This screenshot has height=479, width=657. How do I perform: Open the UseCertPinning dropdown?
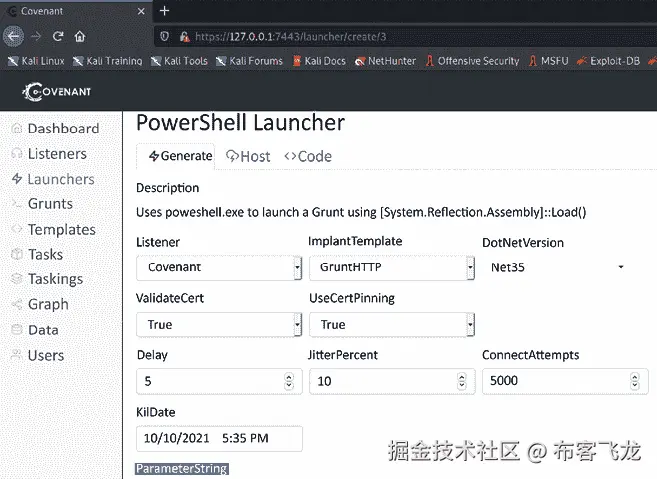[392, 324]
